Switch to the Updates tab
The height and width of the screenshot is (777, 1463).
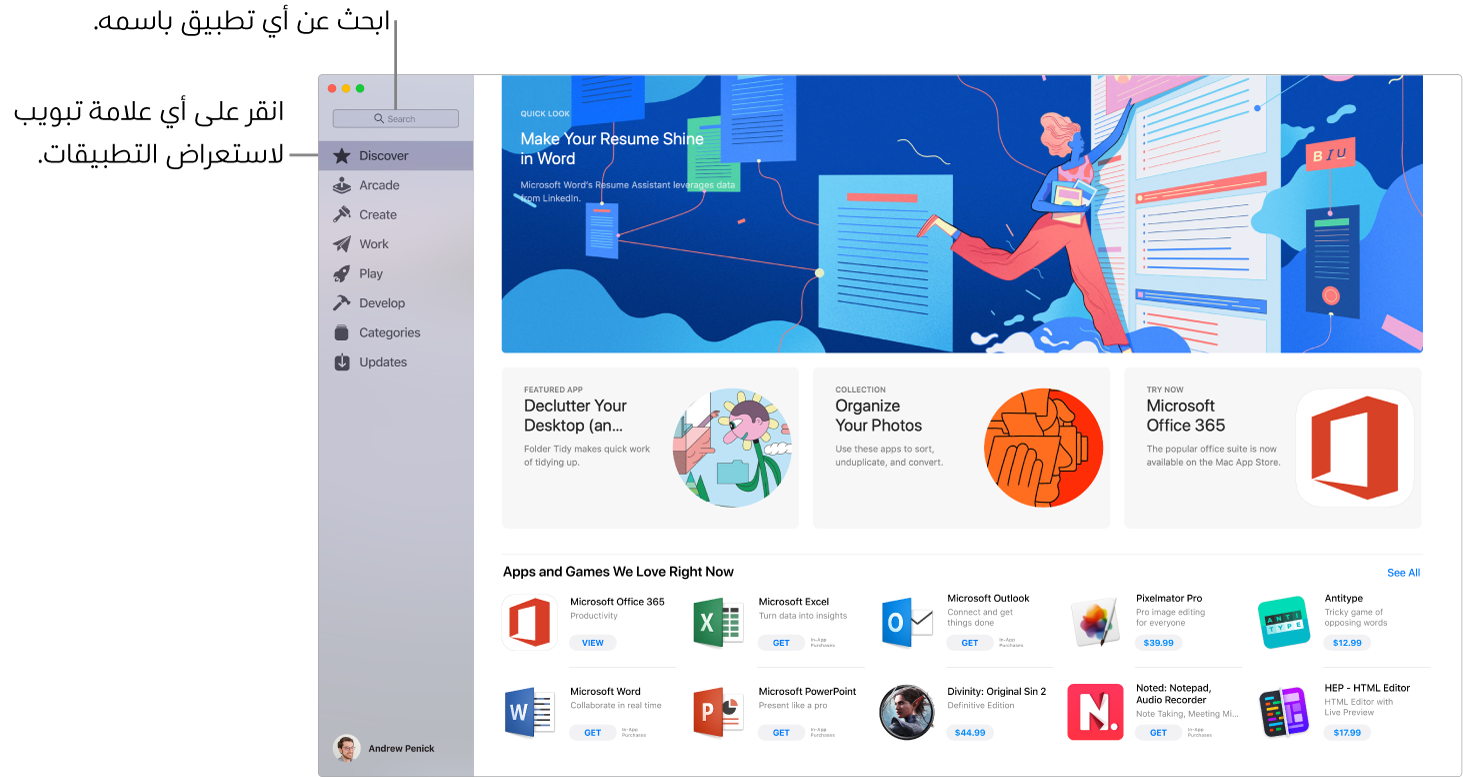pyautogui.click(x=382, y=362)
